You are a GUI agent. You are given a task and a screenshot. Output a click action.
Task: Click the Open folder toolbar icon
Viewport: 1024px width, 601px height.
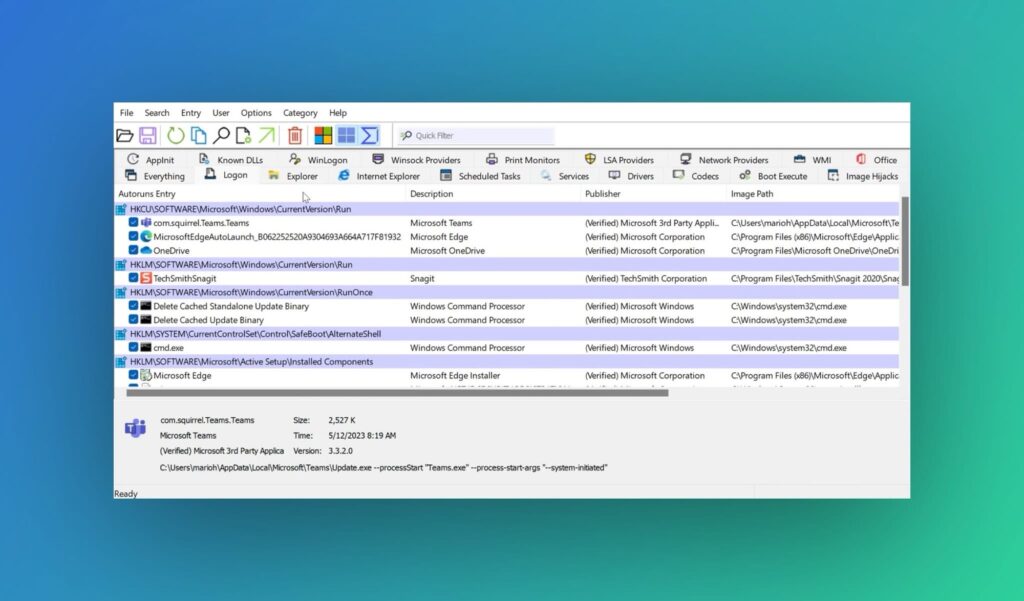click(x=125, y=136)
